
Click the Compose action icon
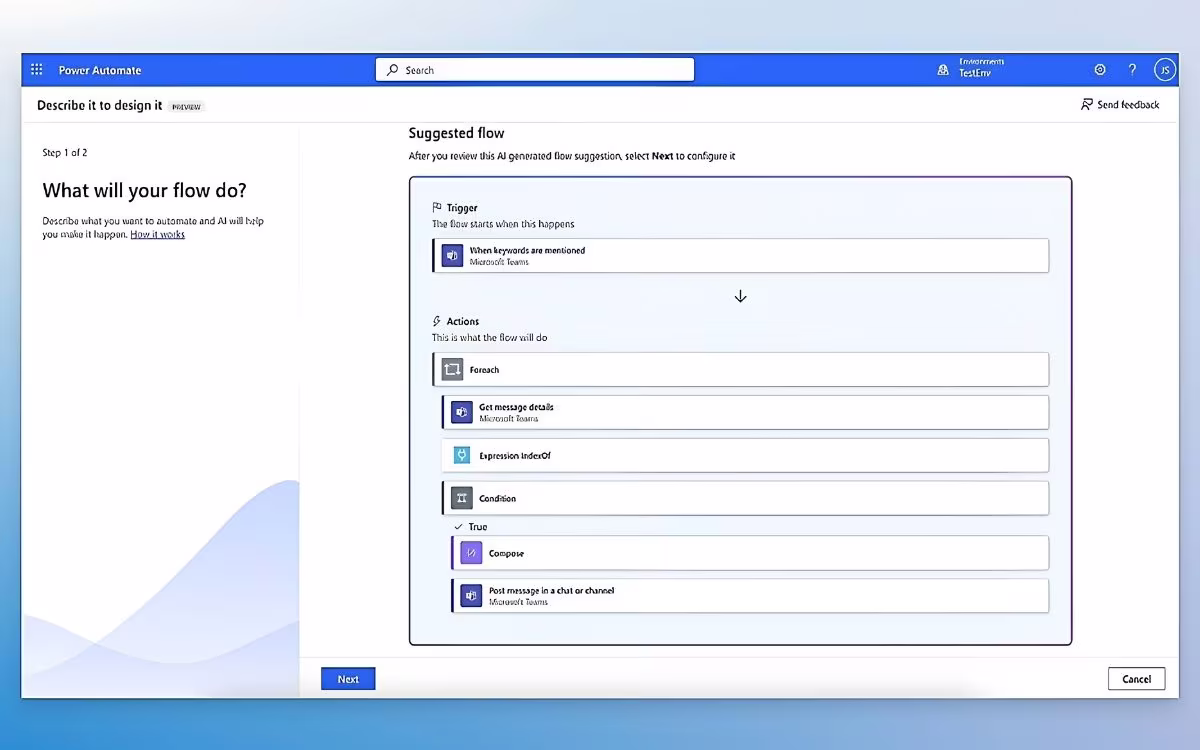(471, 553)
